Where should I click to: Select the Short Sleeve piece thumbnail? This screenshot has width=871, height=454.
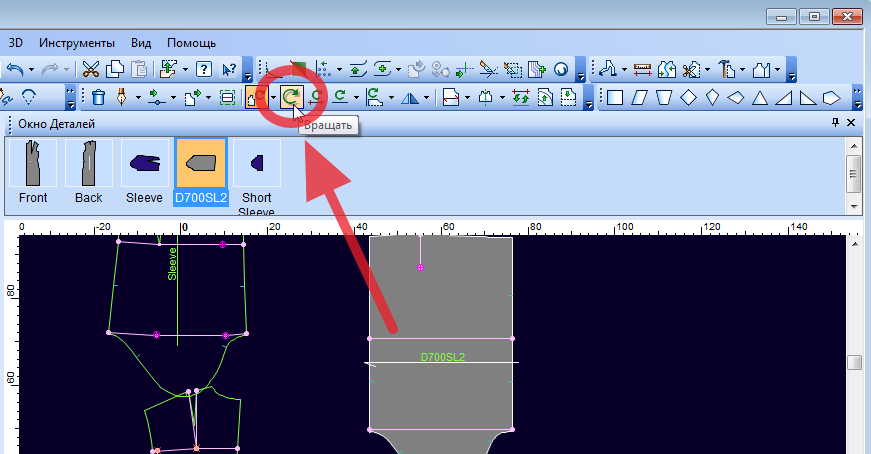(257, 176)
